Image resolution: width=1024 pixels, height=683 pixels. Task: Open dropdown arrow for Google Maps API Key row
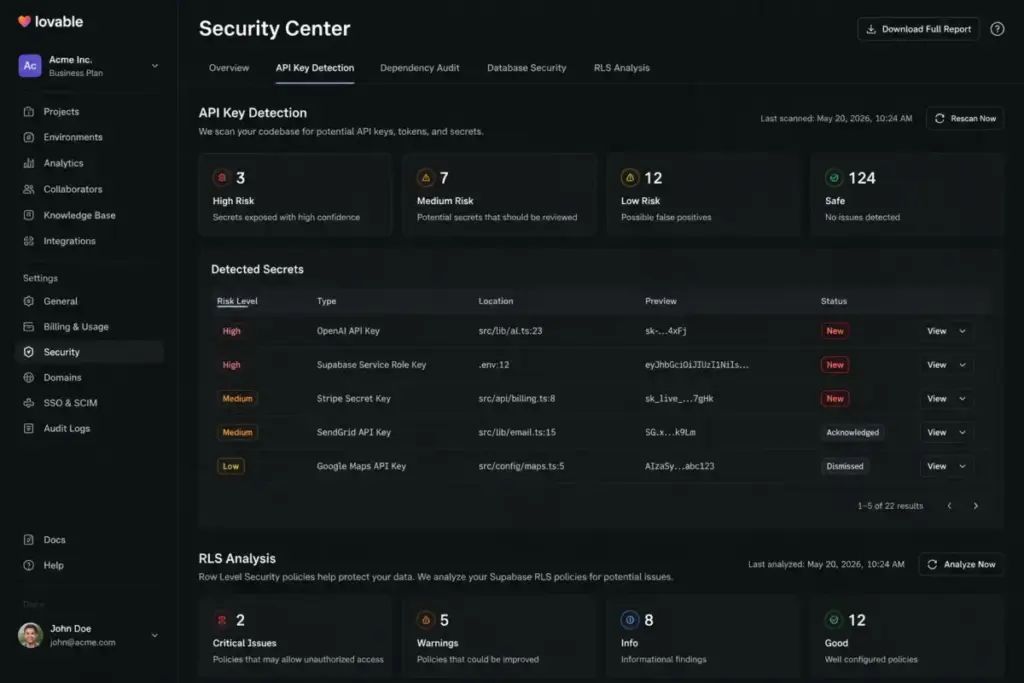[x=962, y=466]
